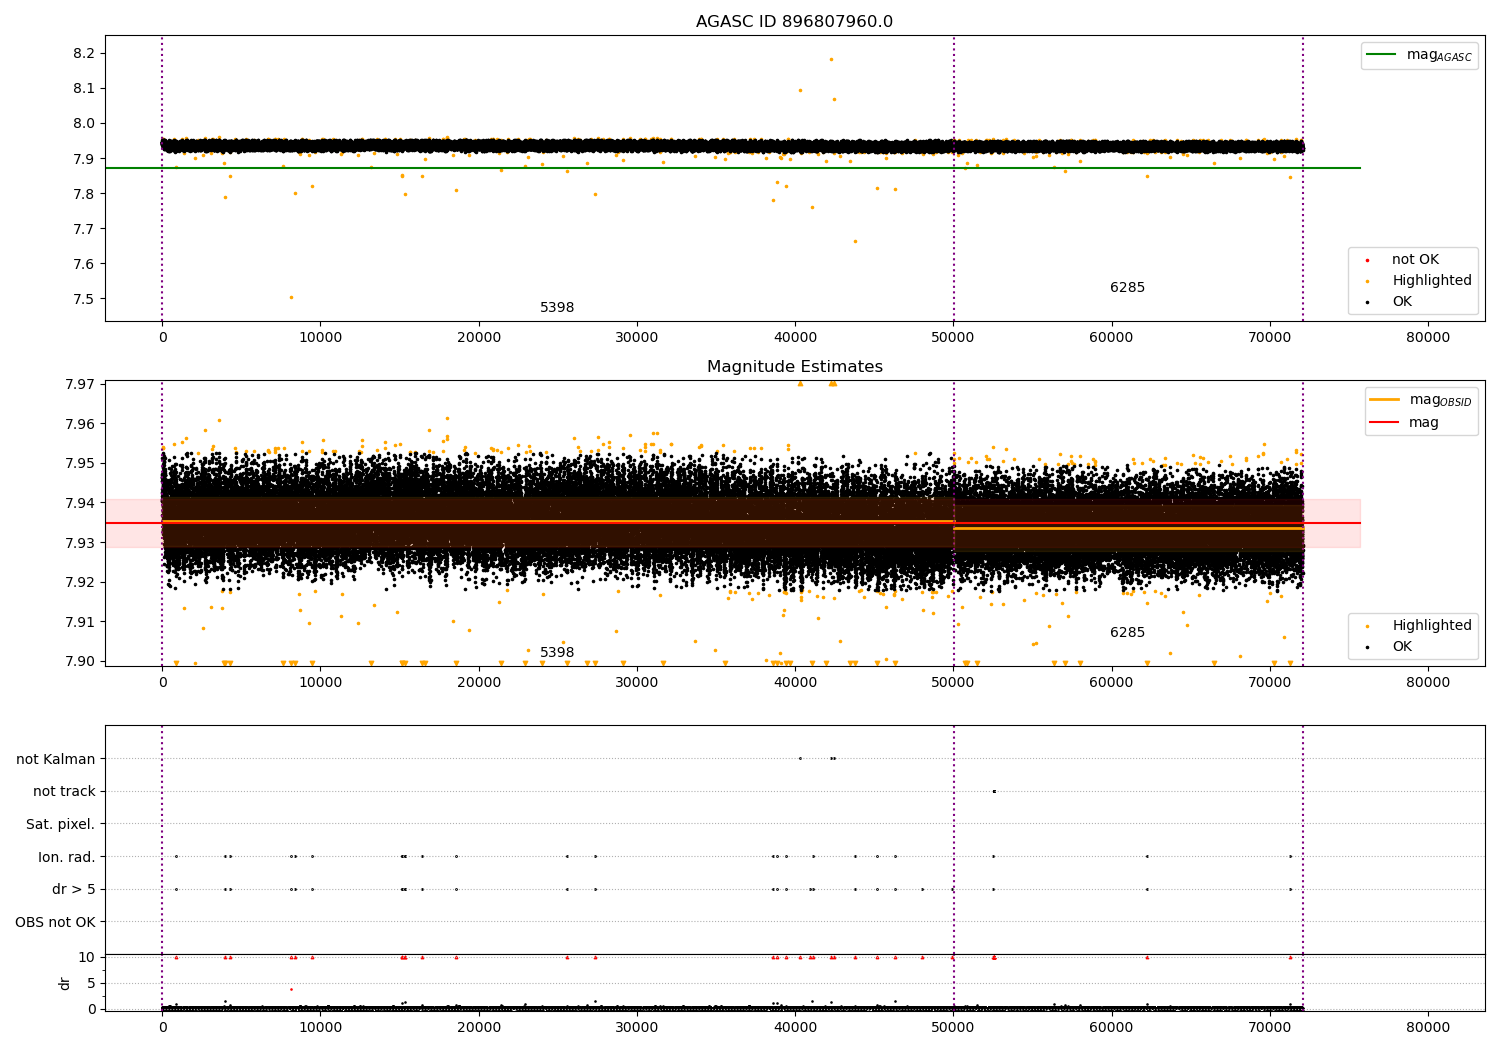Click the "Ion. rad." row label
The width and height of the screenshot is (1500, 1050).
click(x=67, y=857)
